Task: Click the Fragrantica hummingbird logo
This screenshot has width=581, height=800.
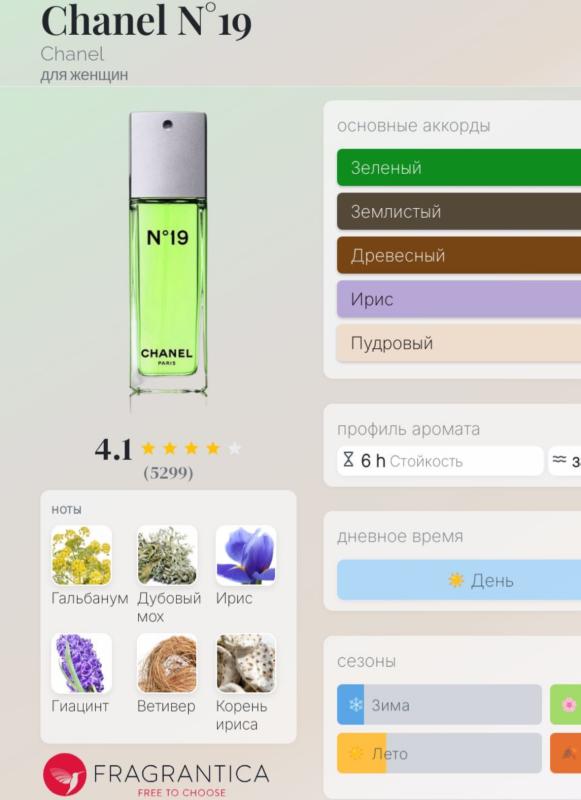Action: (64, 775)
